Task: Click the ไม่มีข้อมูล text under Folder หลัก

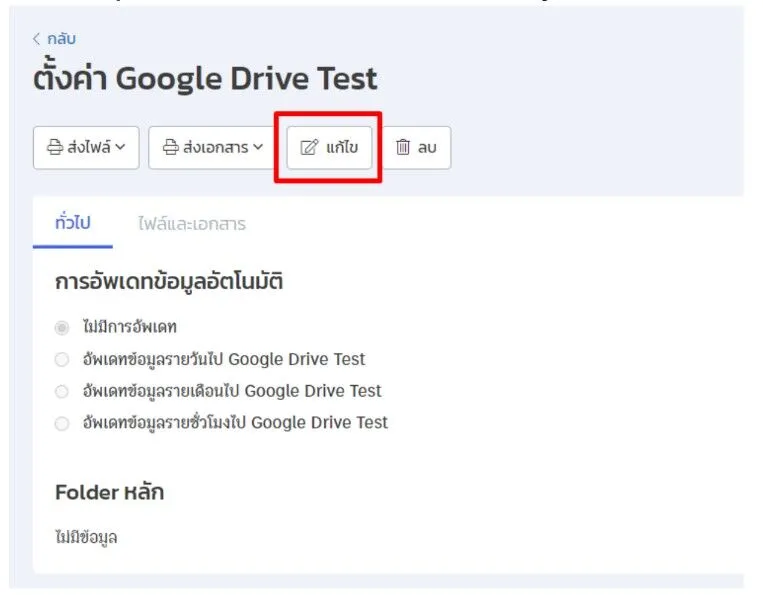Action: click(86, 537)
